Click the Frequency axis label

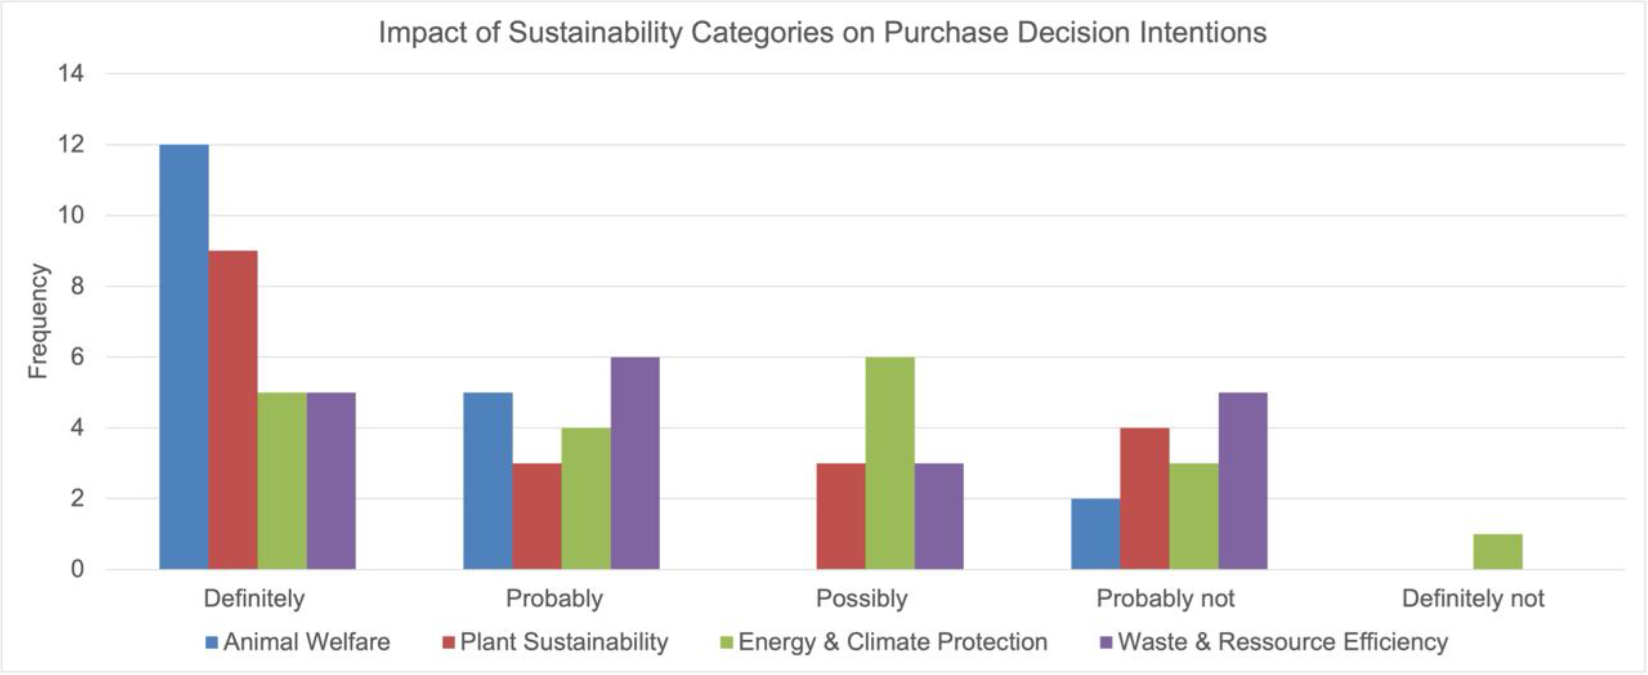[38, 321]
